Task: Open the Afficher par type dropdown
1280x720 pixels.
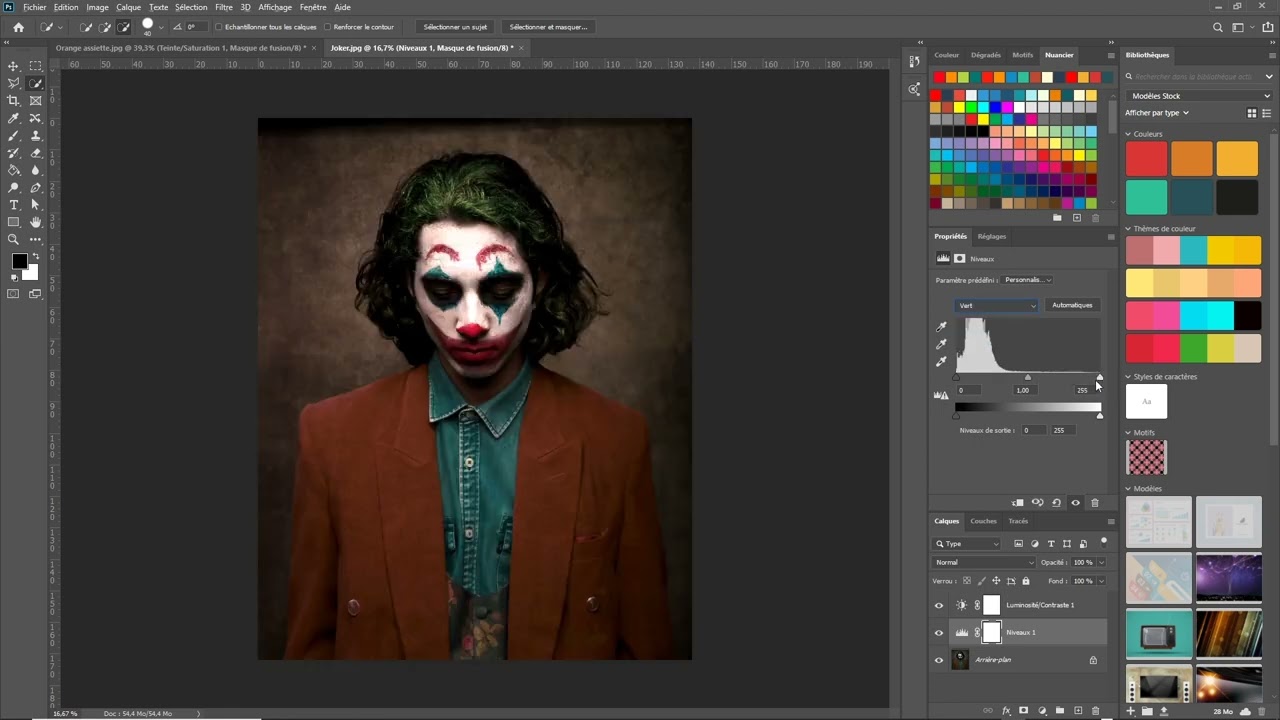Action: pos(1157,113)
